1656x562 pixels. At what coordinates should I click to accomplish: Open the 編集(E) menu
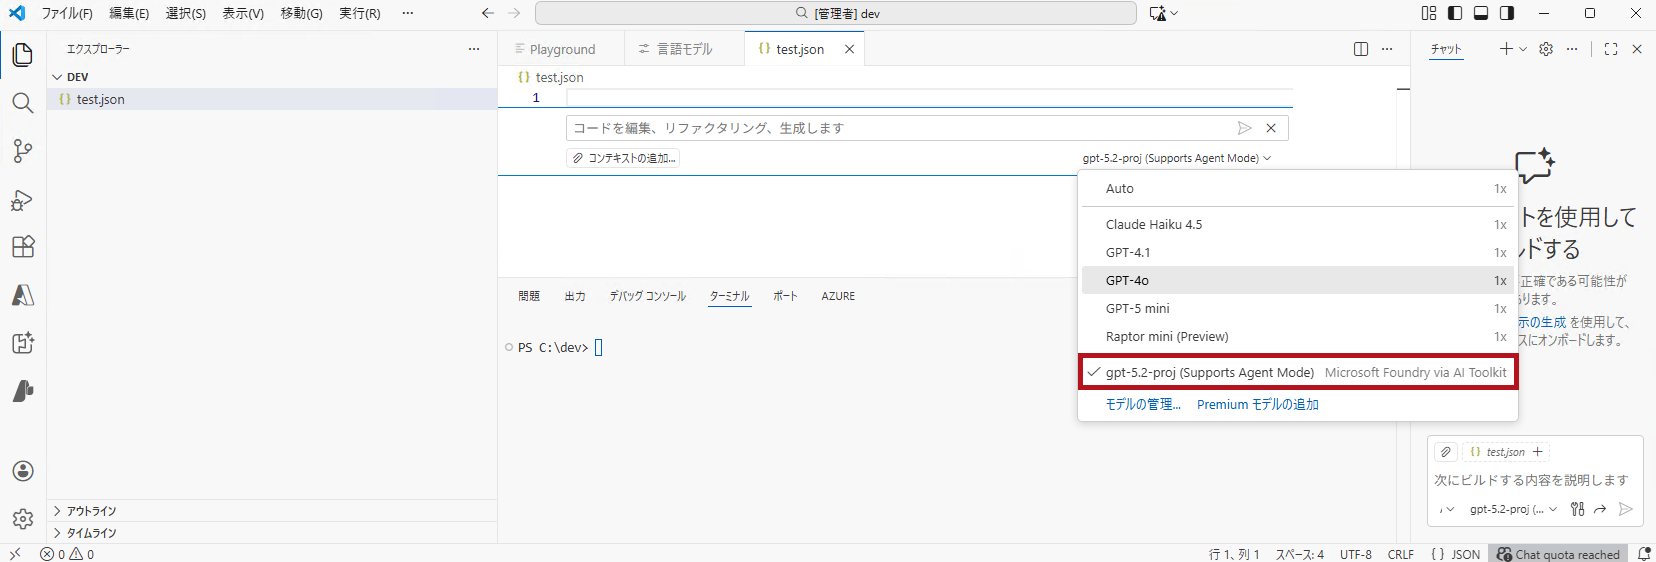click(x=129, y=13)
